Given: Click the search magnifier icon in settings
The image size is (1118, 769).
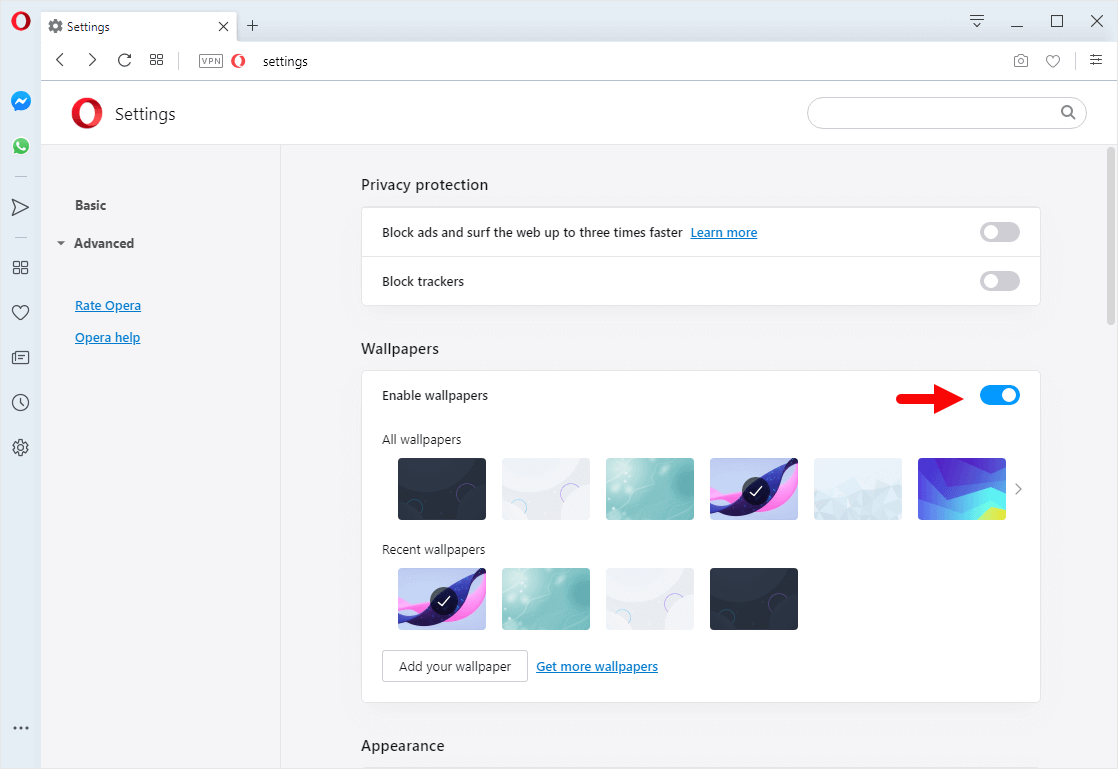Looking at the screenshot, I should pyautogui.click(x=1067, y=112).
